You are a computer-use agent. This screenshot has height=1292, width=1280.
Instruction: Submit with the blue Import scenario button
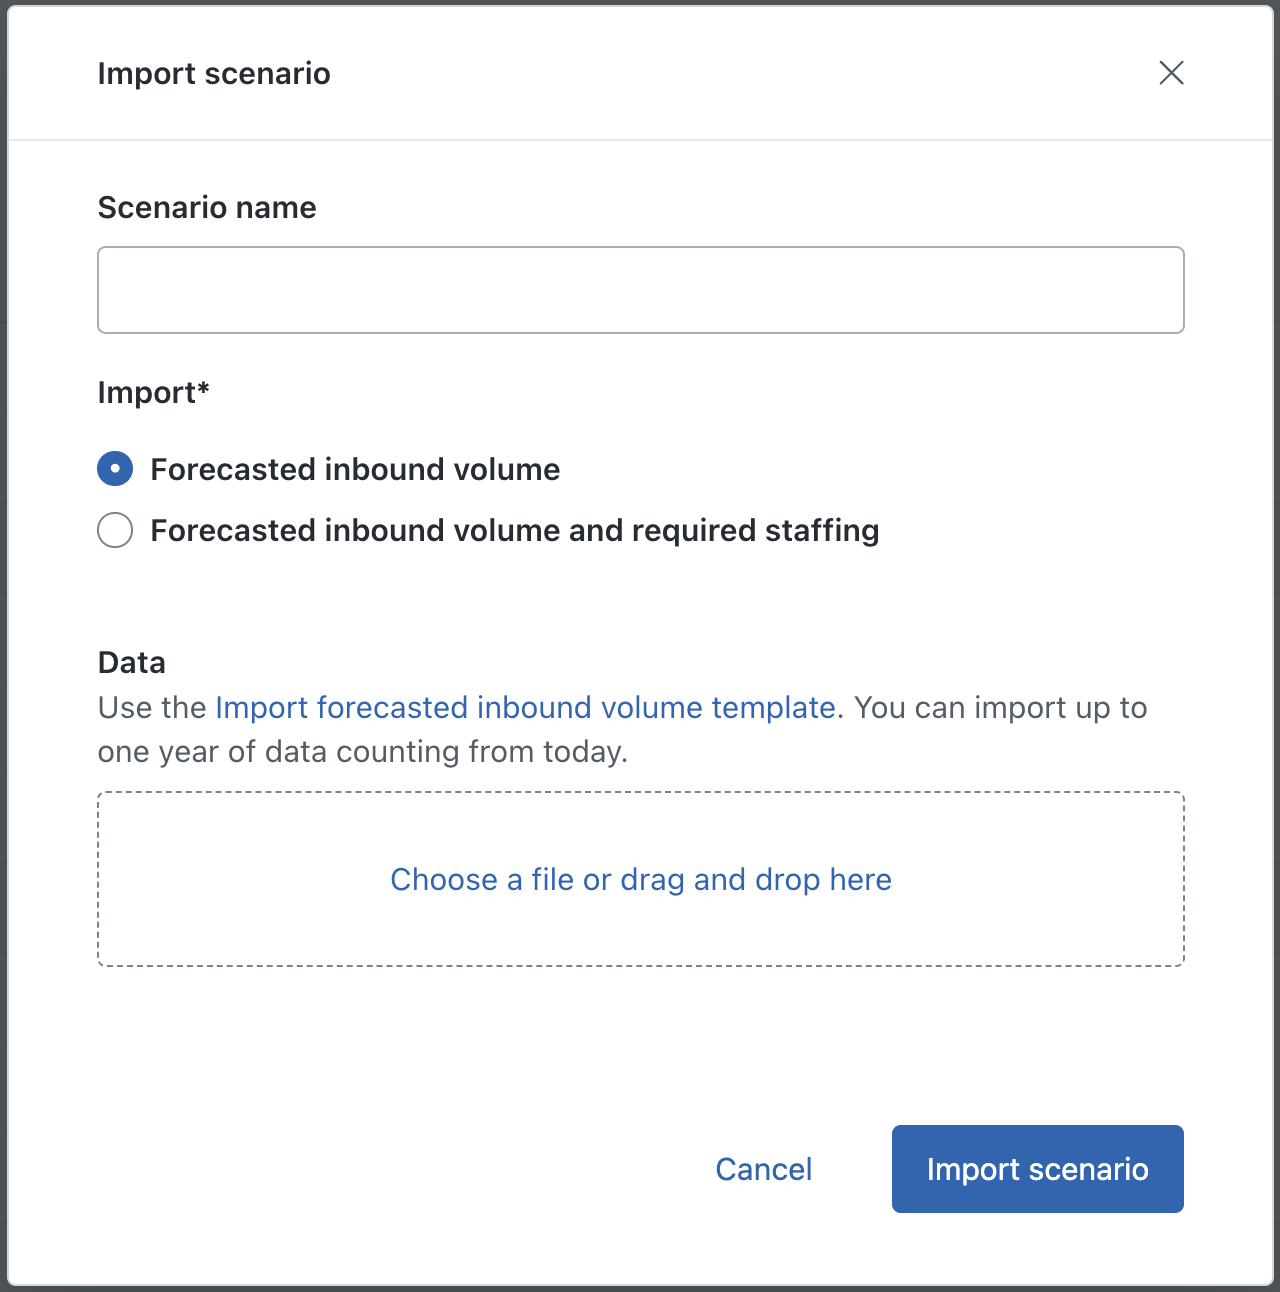[x=1037, y=1169]
